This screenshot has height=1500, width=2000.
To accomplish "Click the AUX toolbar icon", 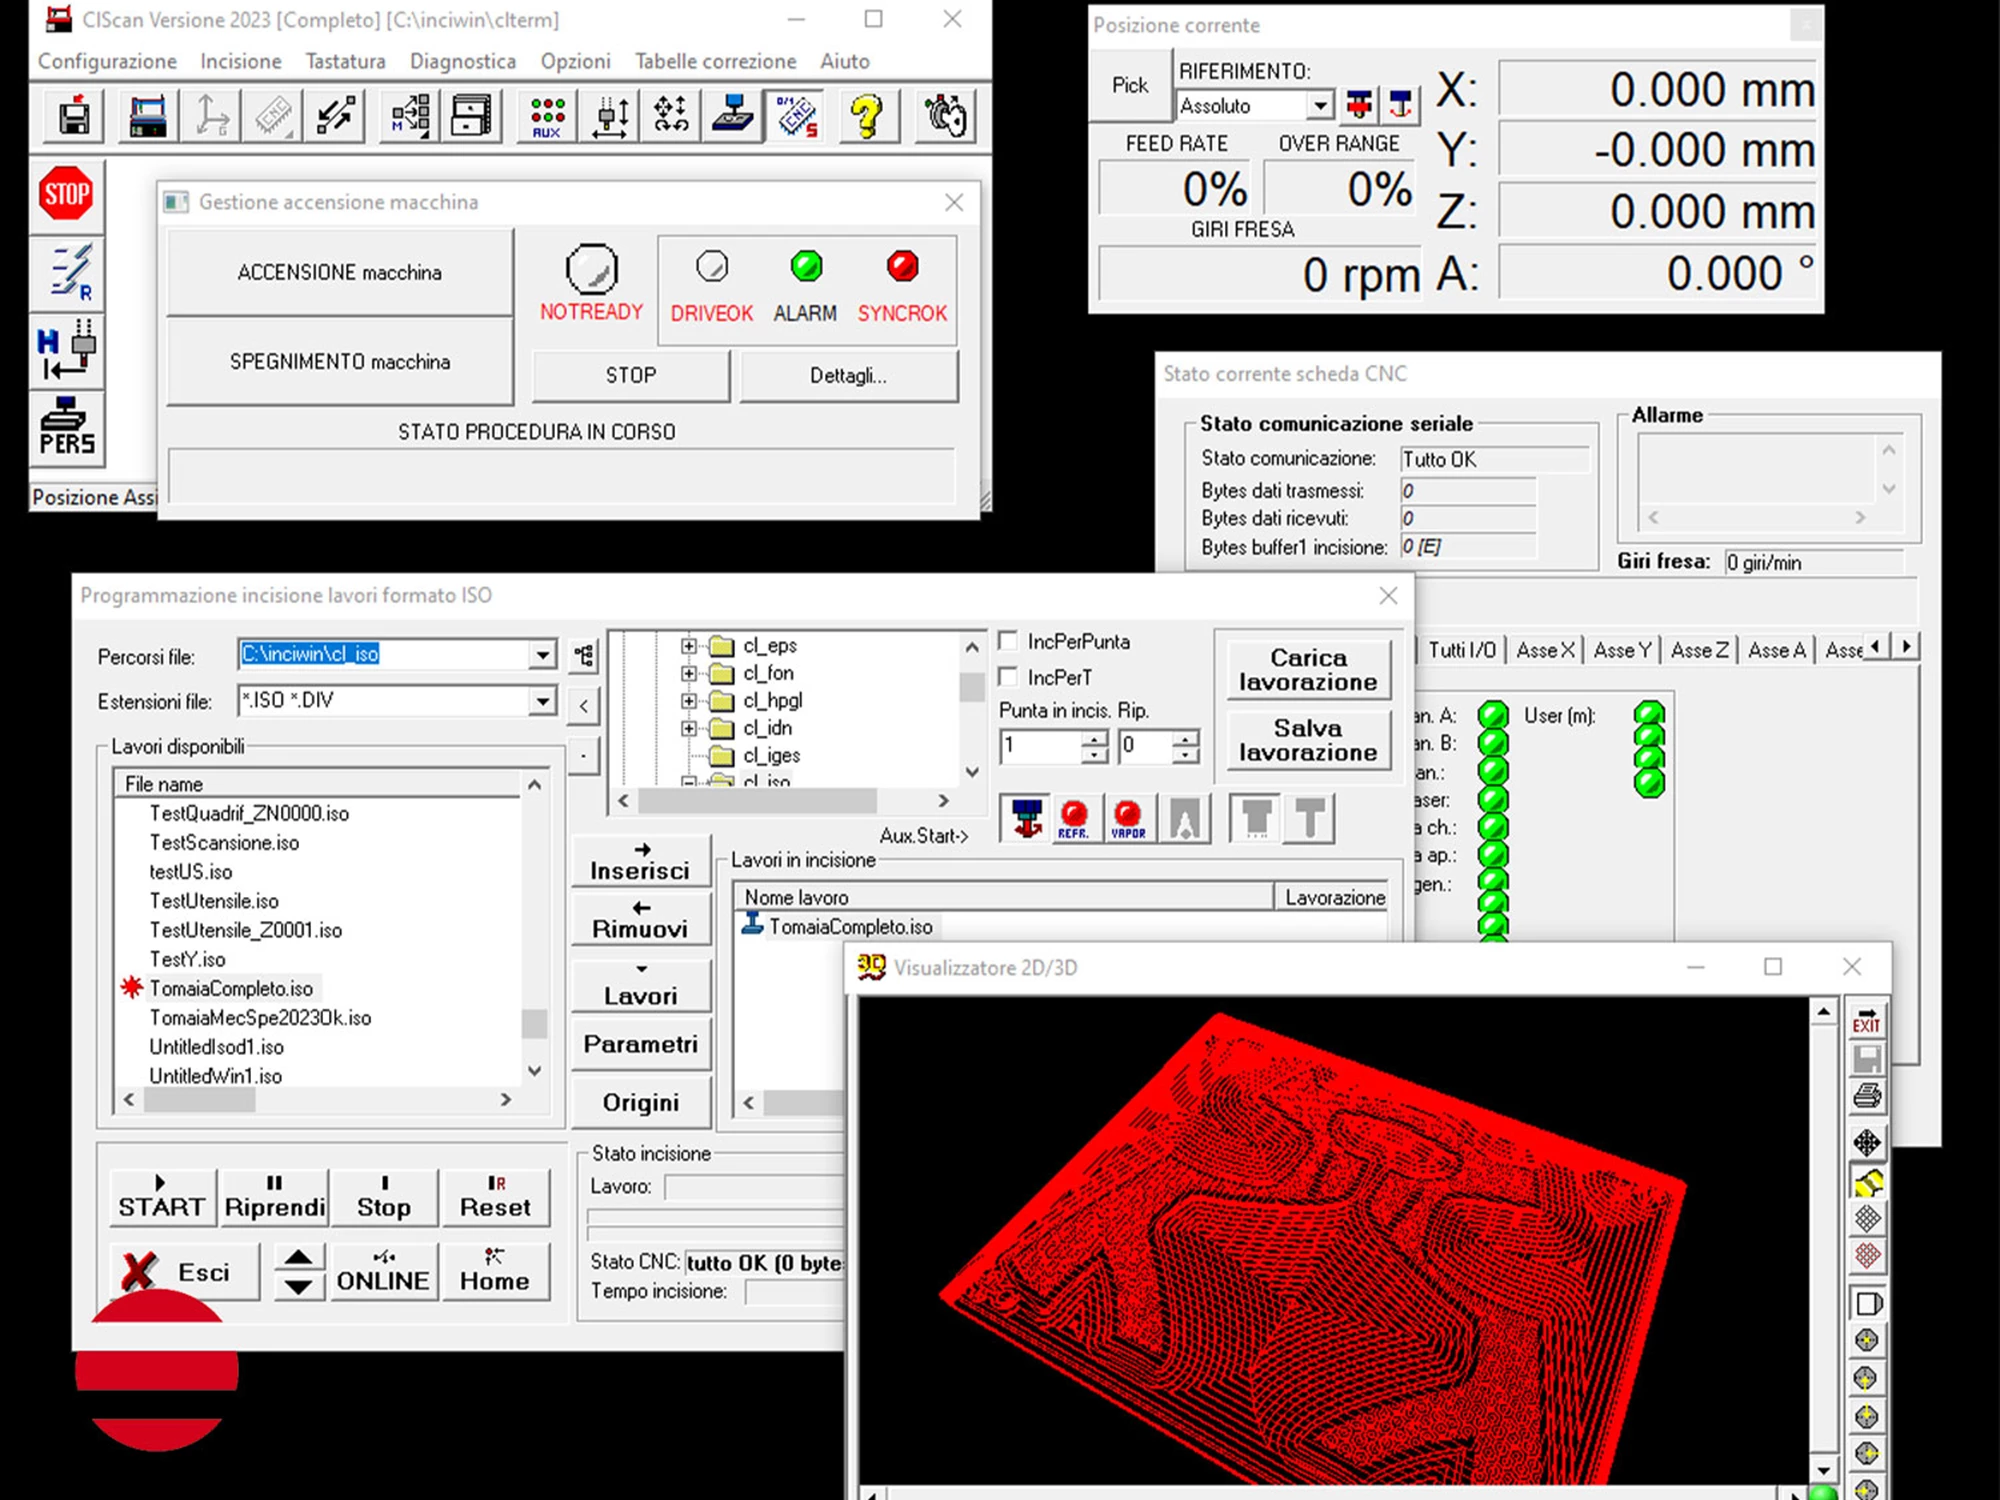I will (x=547, y=117).
